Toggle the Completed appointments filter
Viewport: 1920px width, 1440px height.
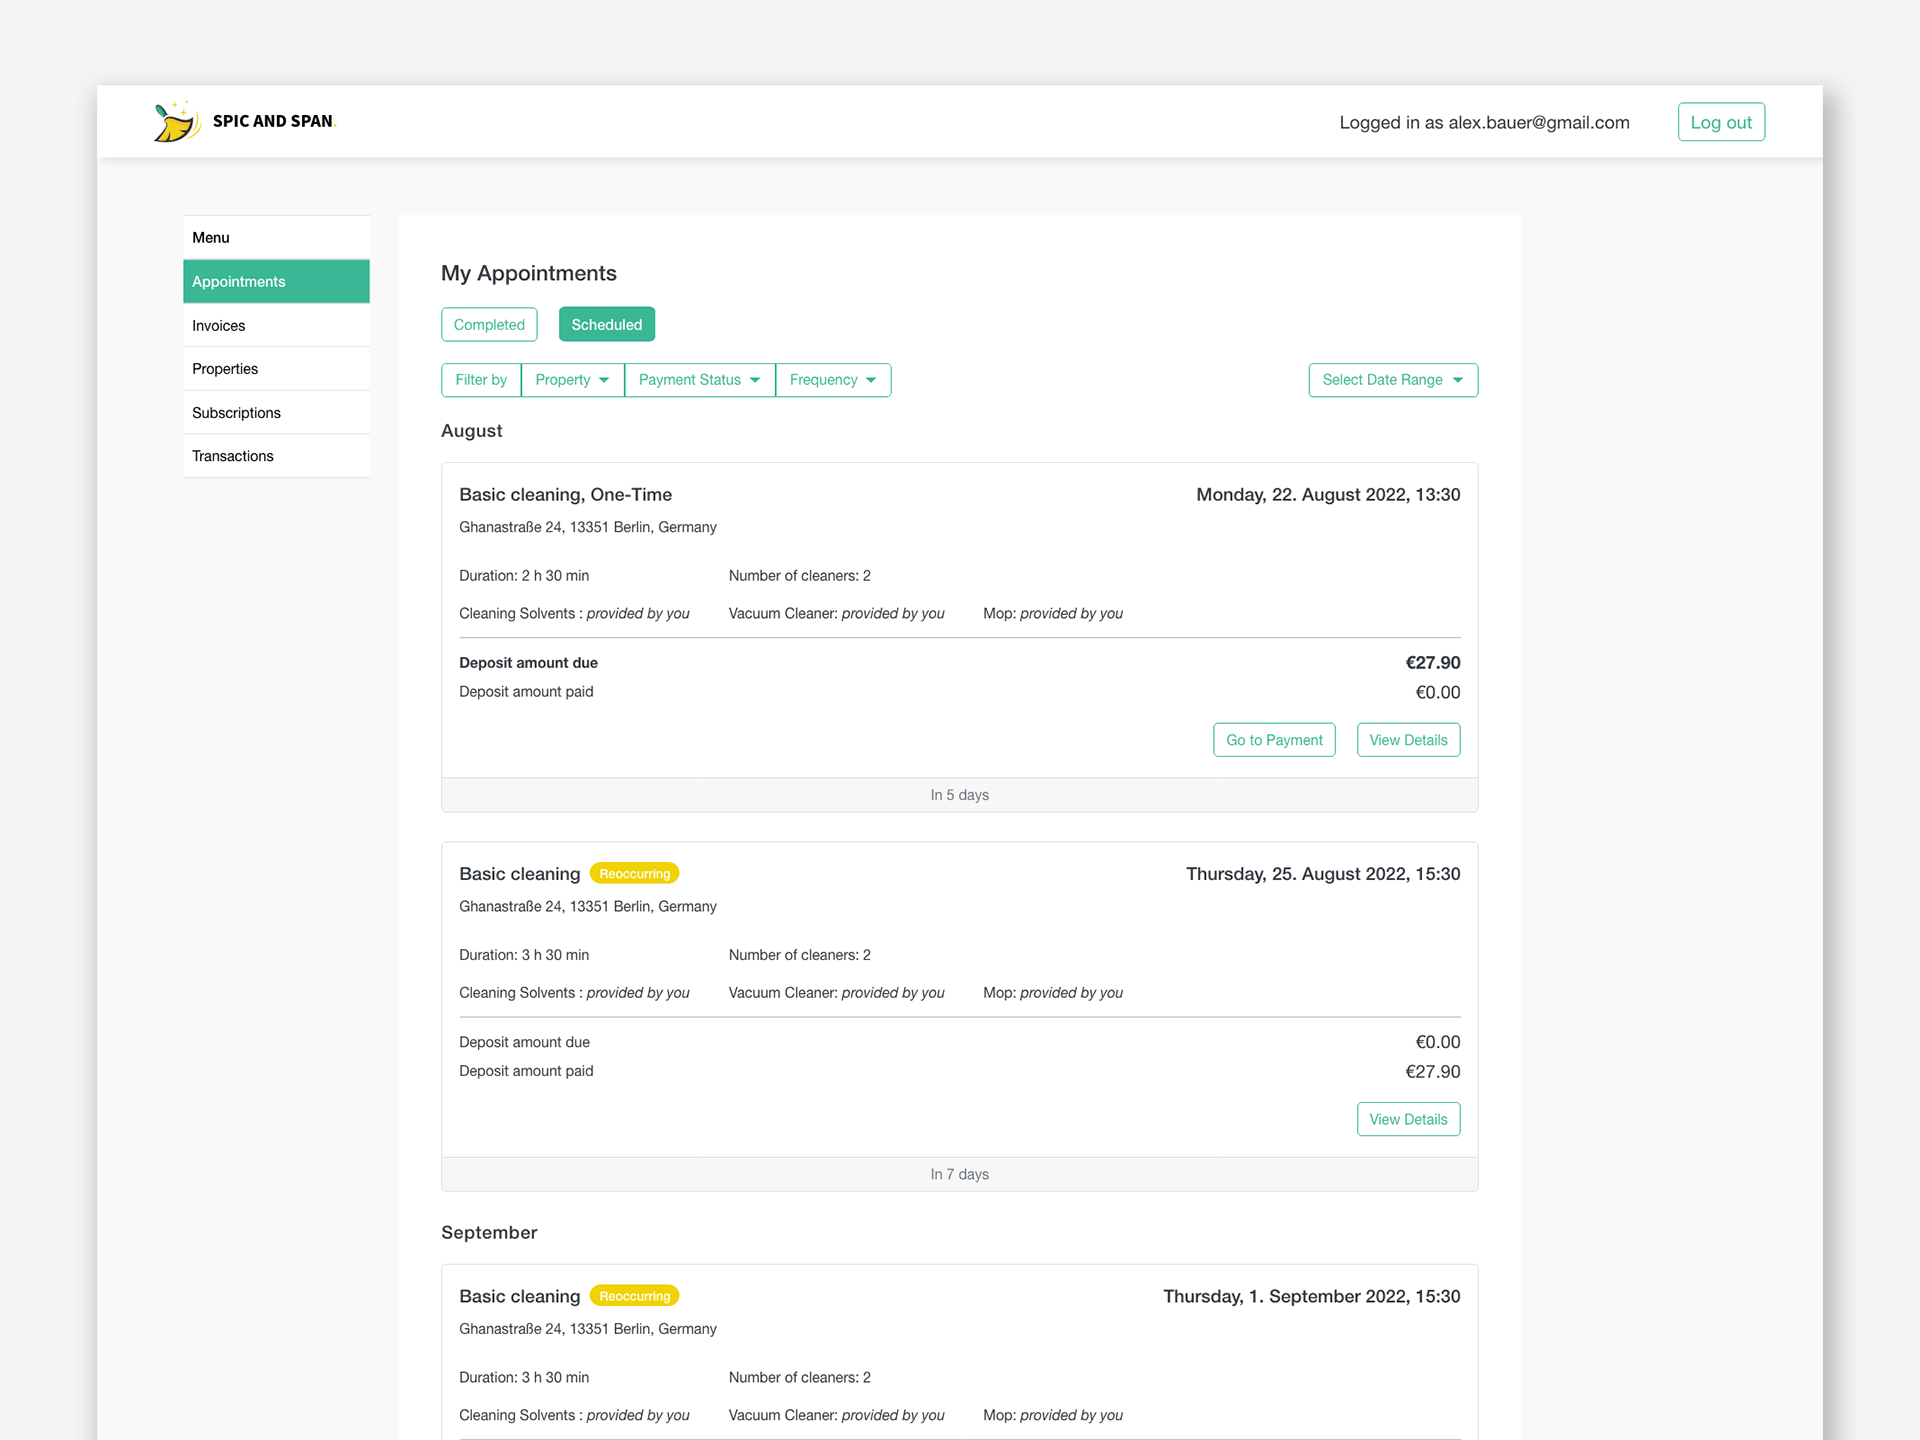489,325
